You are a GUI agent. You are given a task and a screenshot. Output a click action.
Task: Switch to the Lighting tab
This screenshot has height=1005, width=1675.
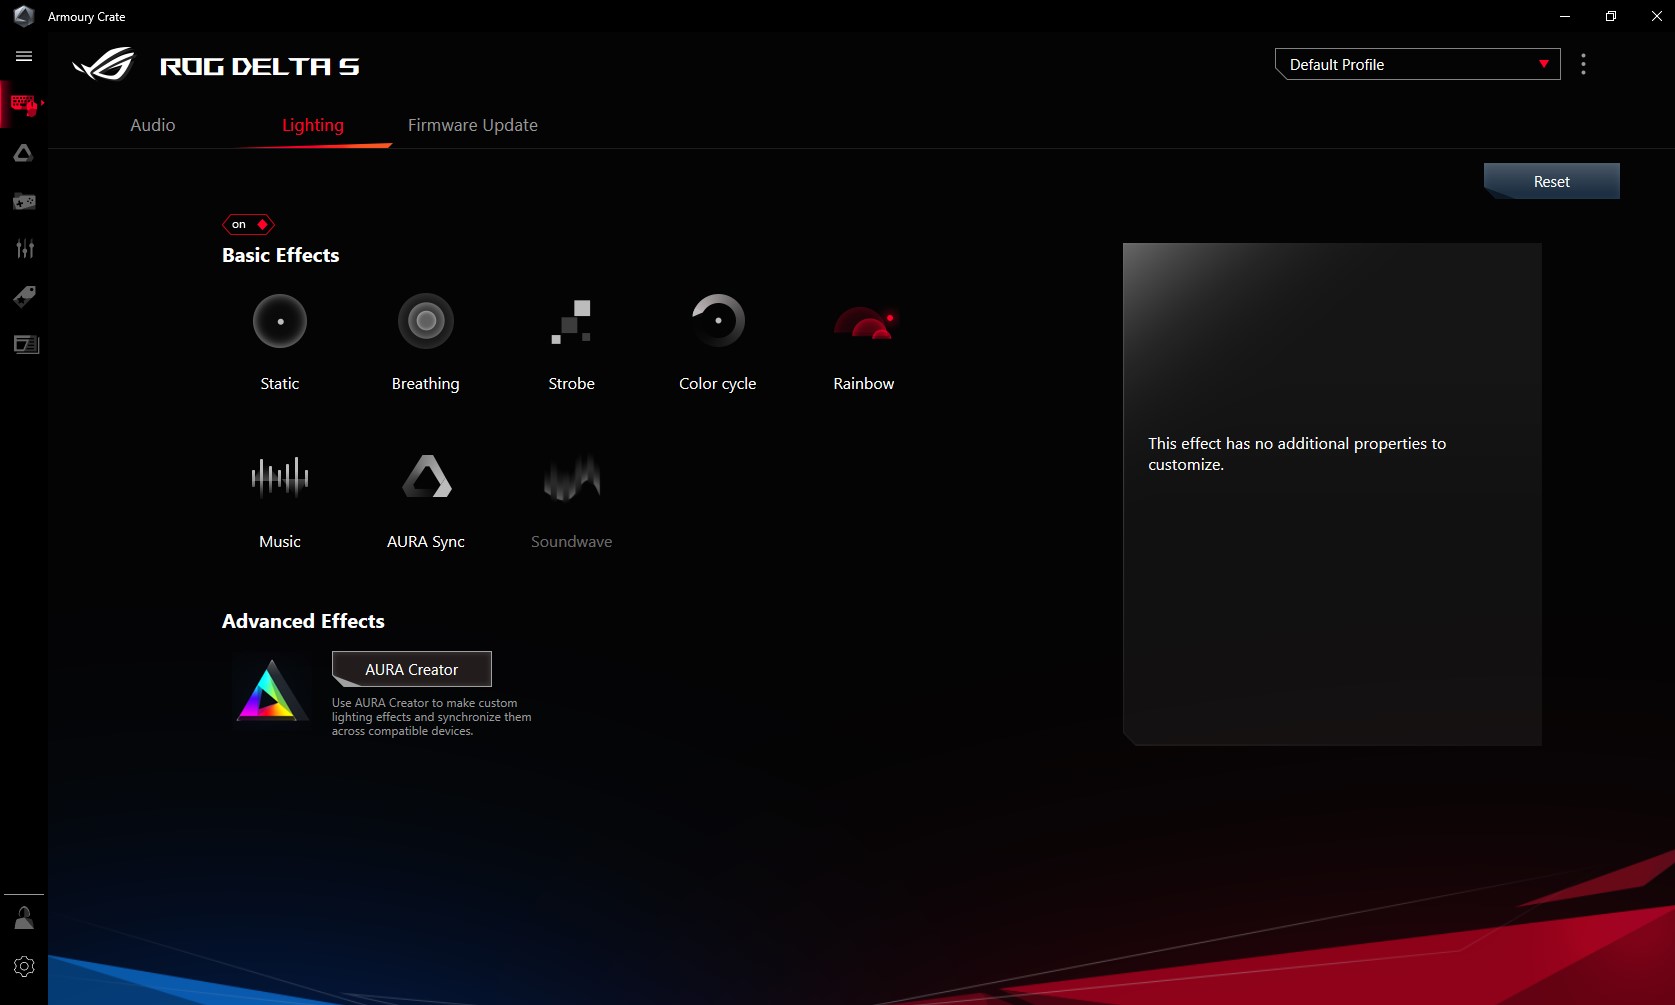point(313,125)
